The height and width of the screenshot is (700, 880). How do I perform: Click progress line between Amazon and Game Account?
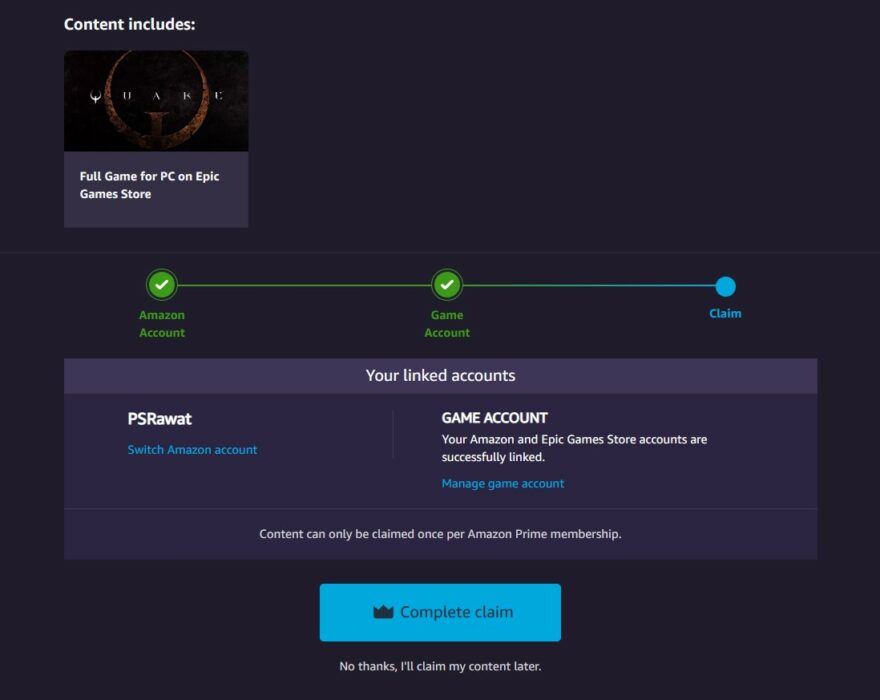point(304,286)
